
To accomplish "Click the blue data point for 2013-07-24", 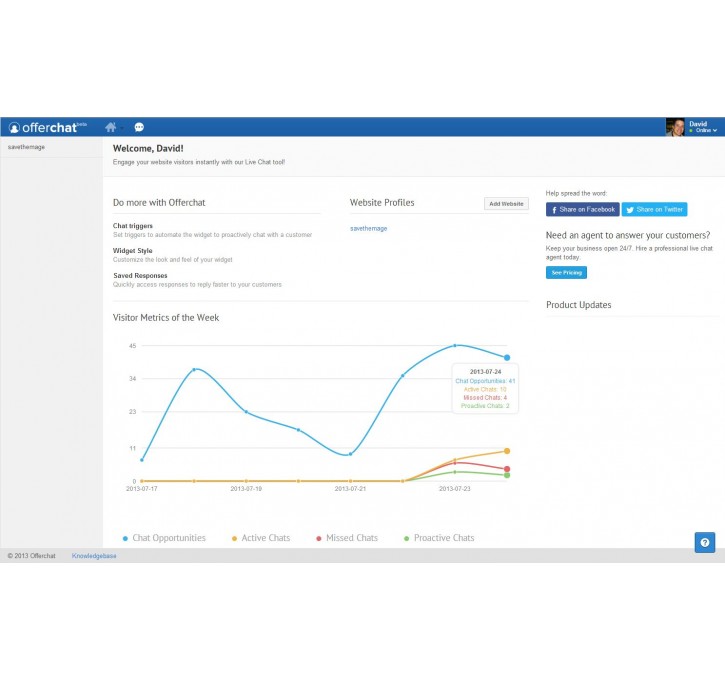I will (507, 358).
